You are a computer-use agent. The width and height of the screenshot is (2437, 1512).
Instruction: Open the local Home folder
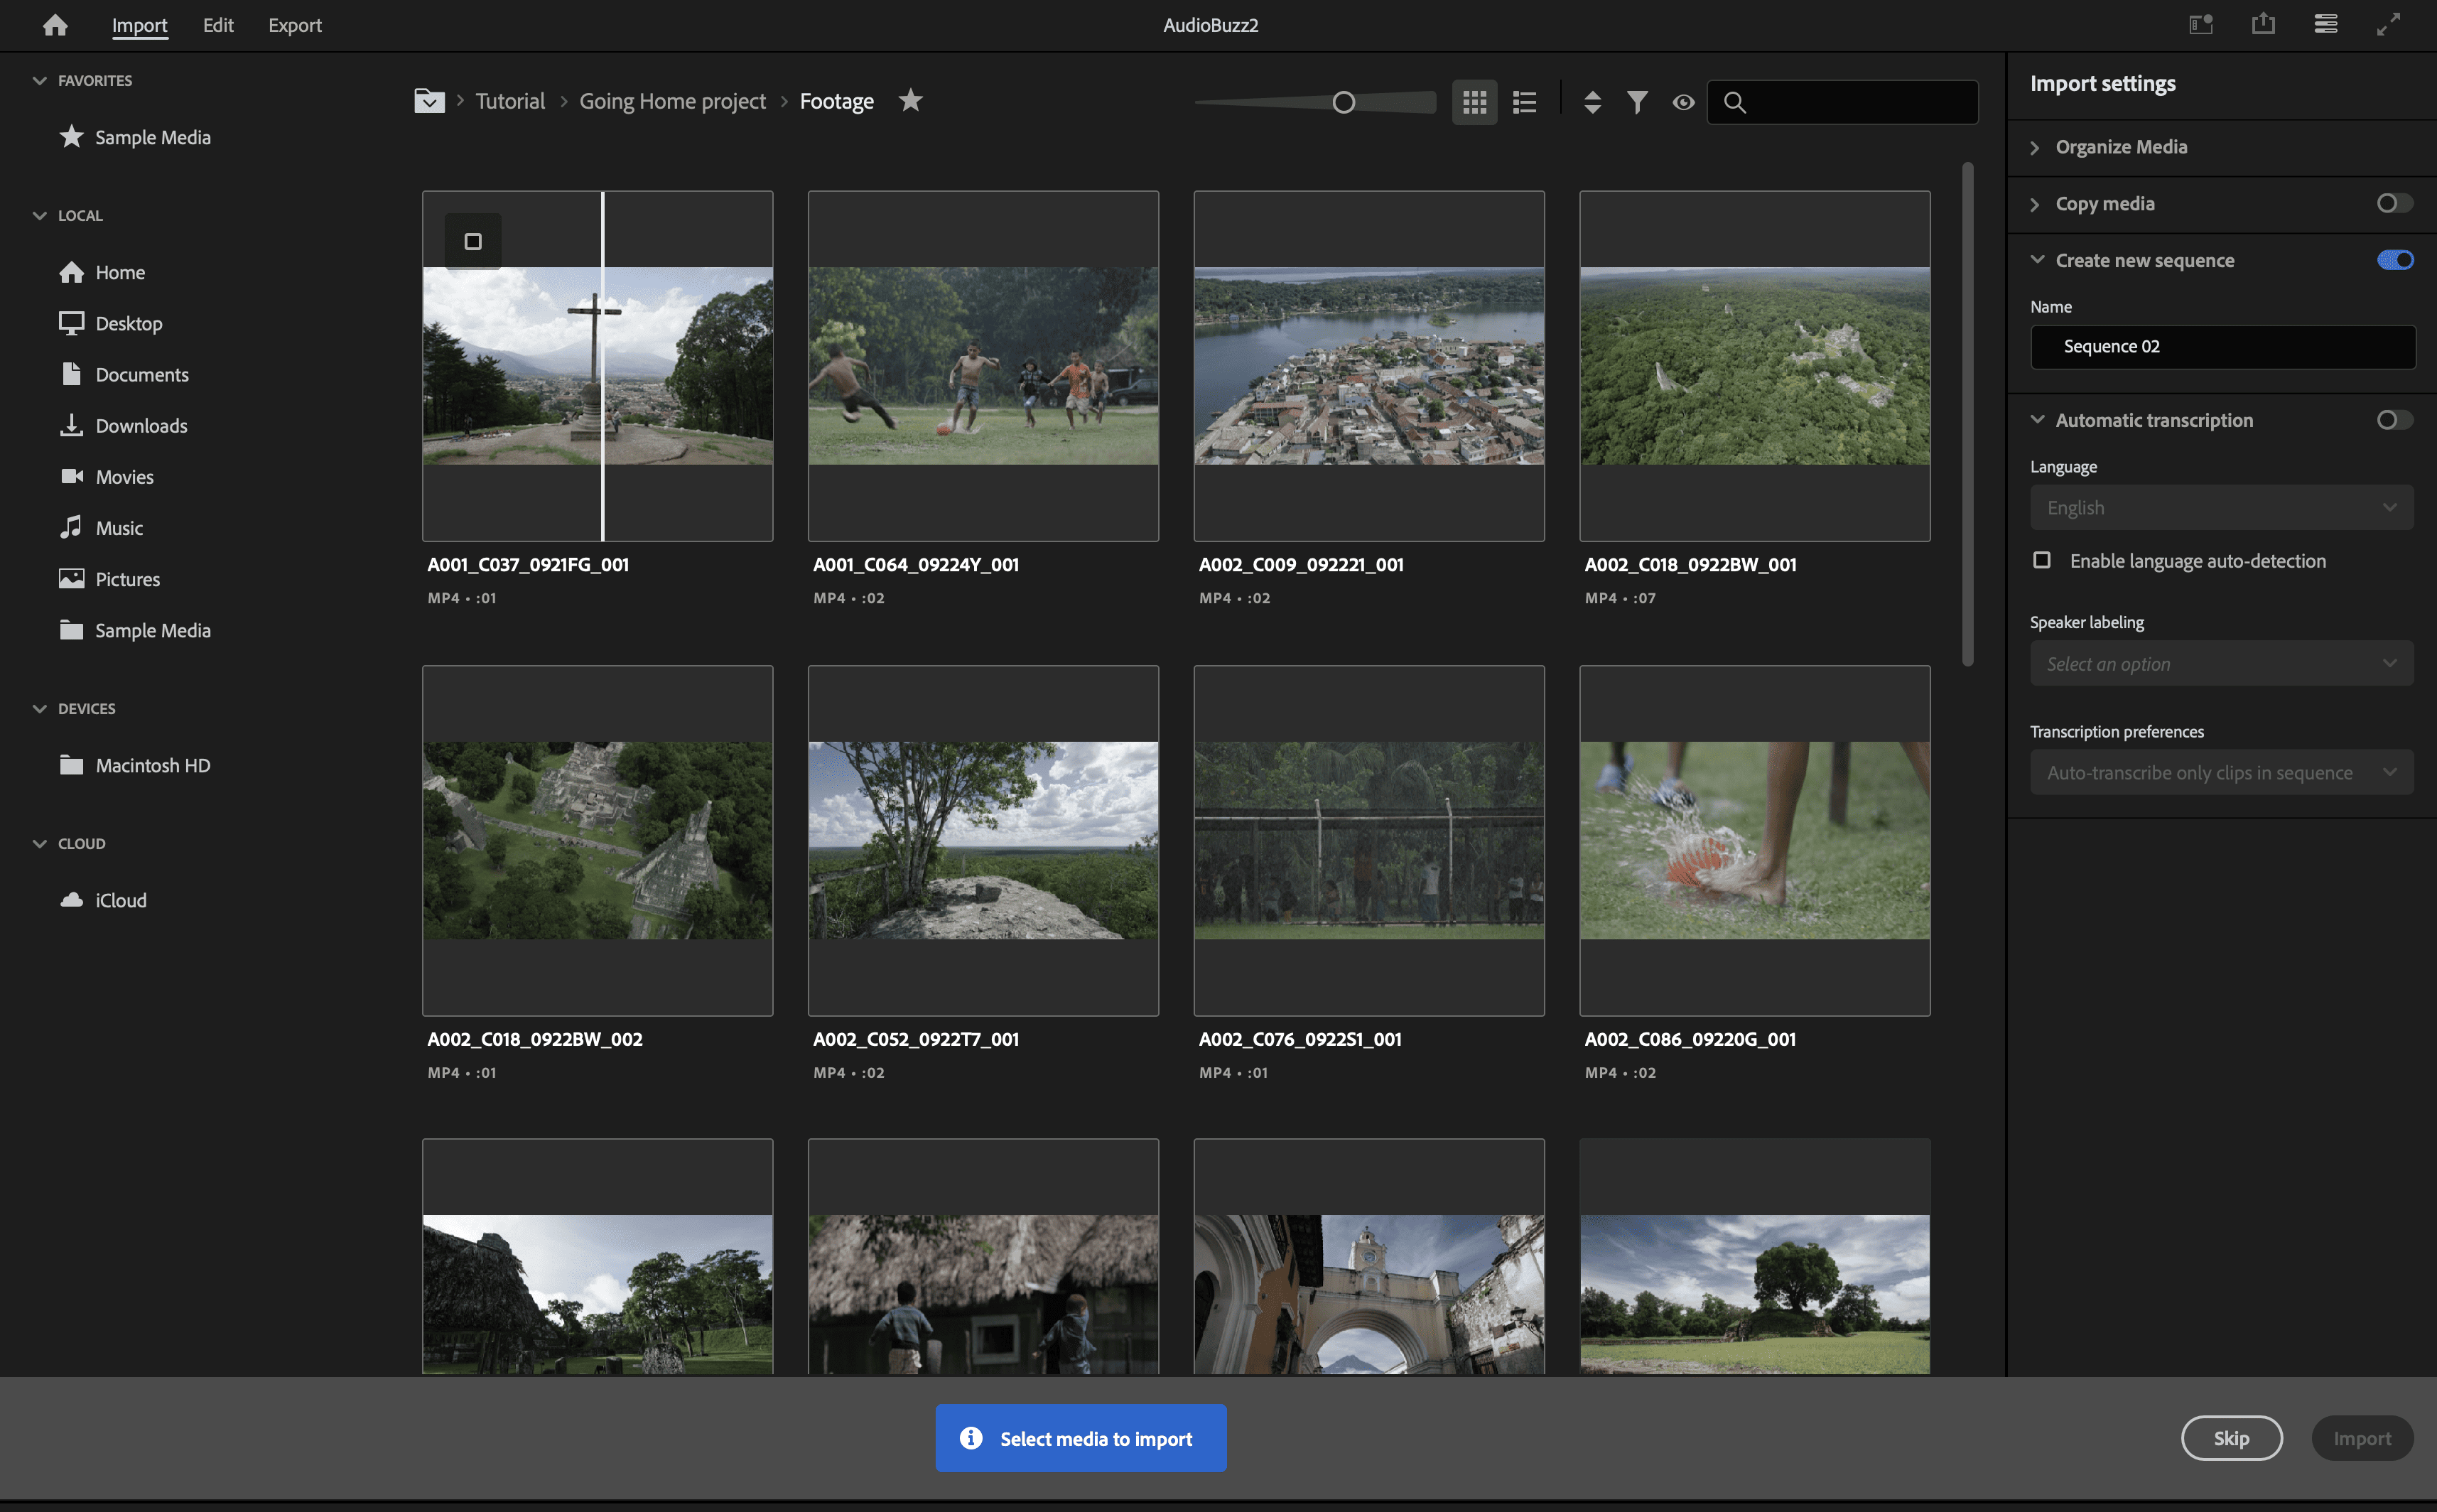pyautogui.click(x=102, y=272)
